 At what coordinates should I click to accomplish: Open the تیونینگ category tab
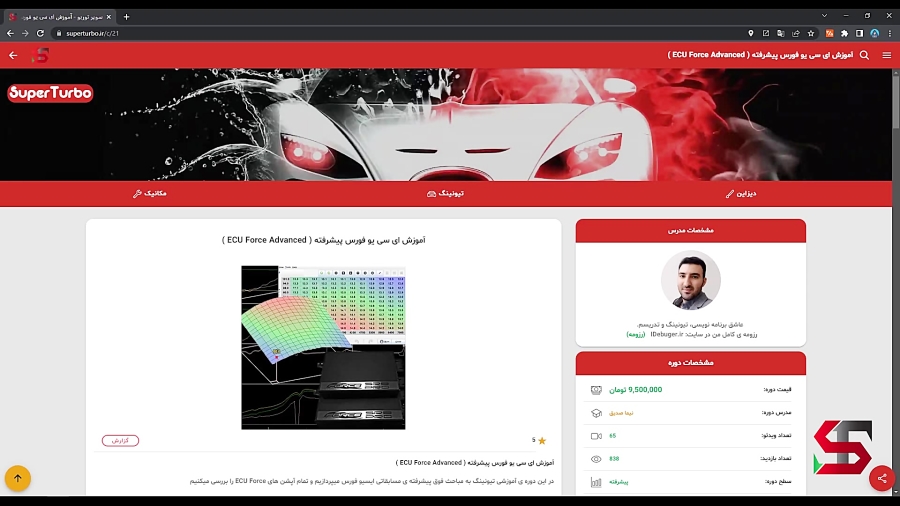(x=445, y=193)
